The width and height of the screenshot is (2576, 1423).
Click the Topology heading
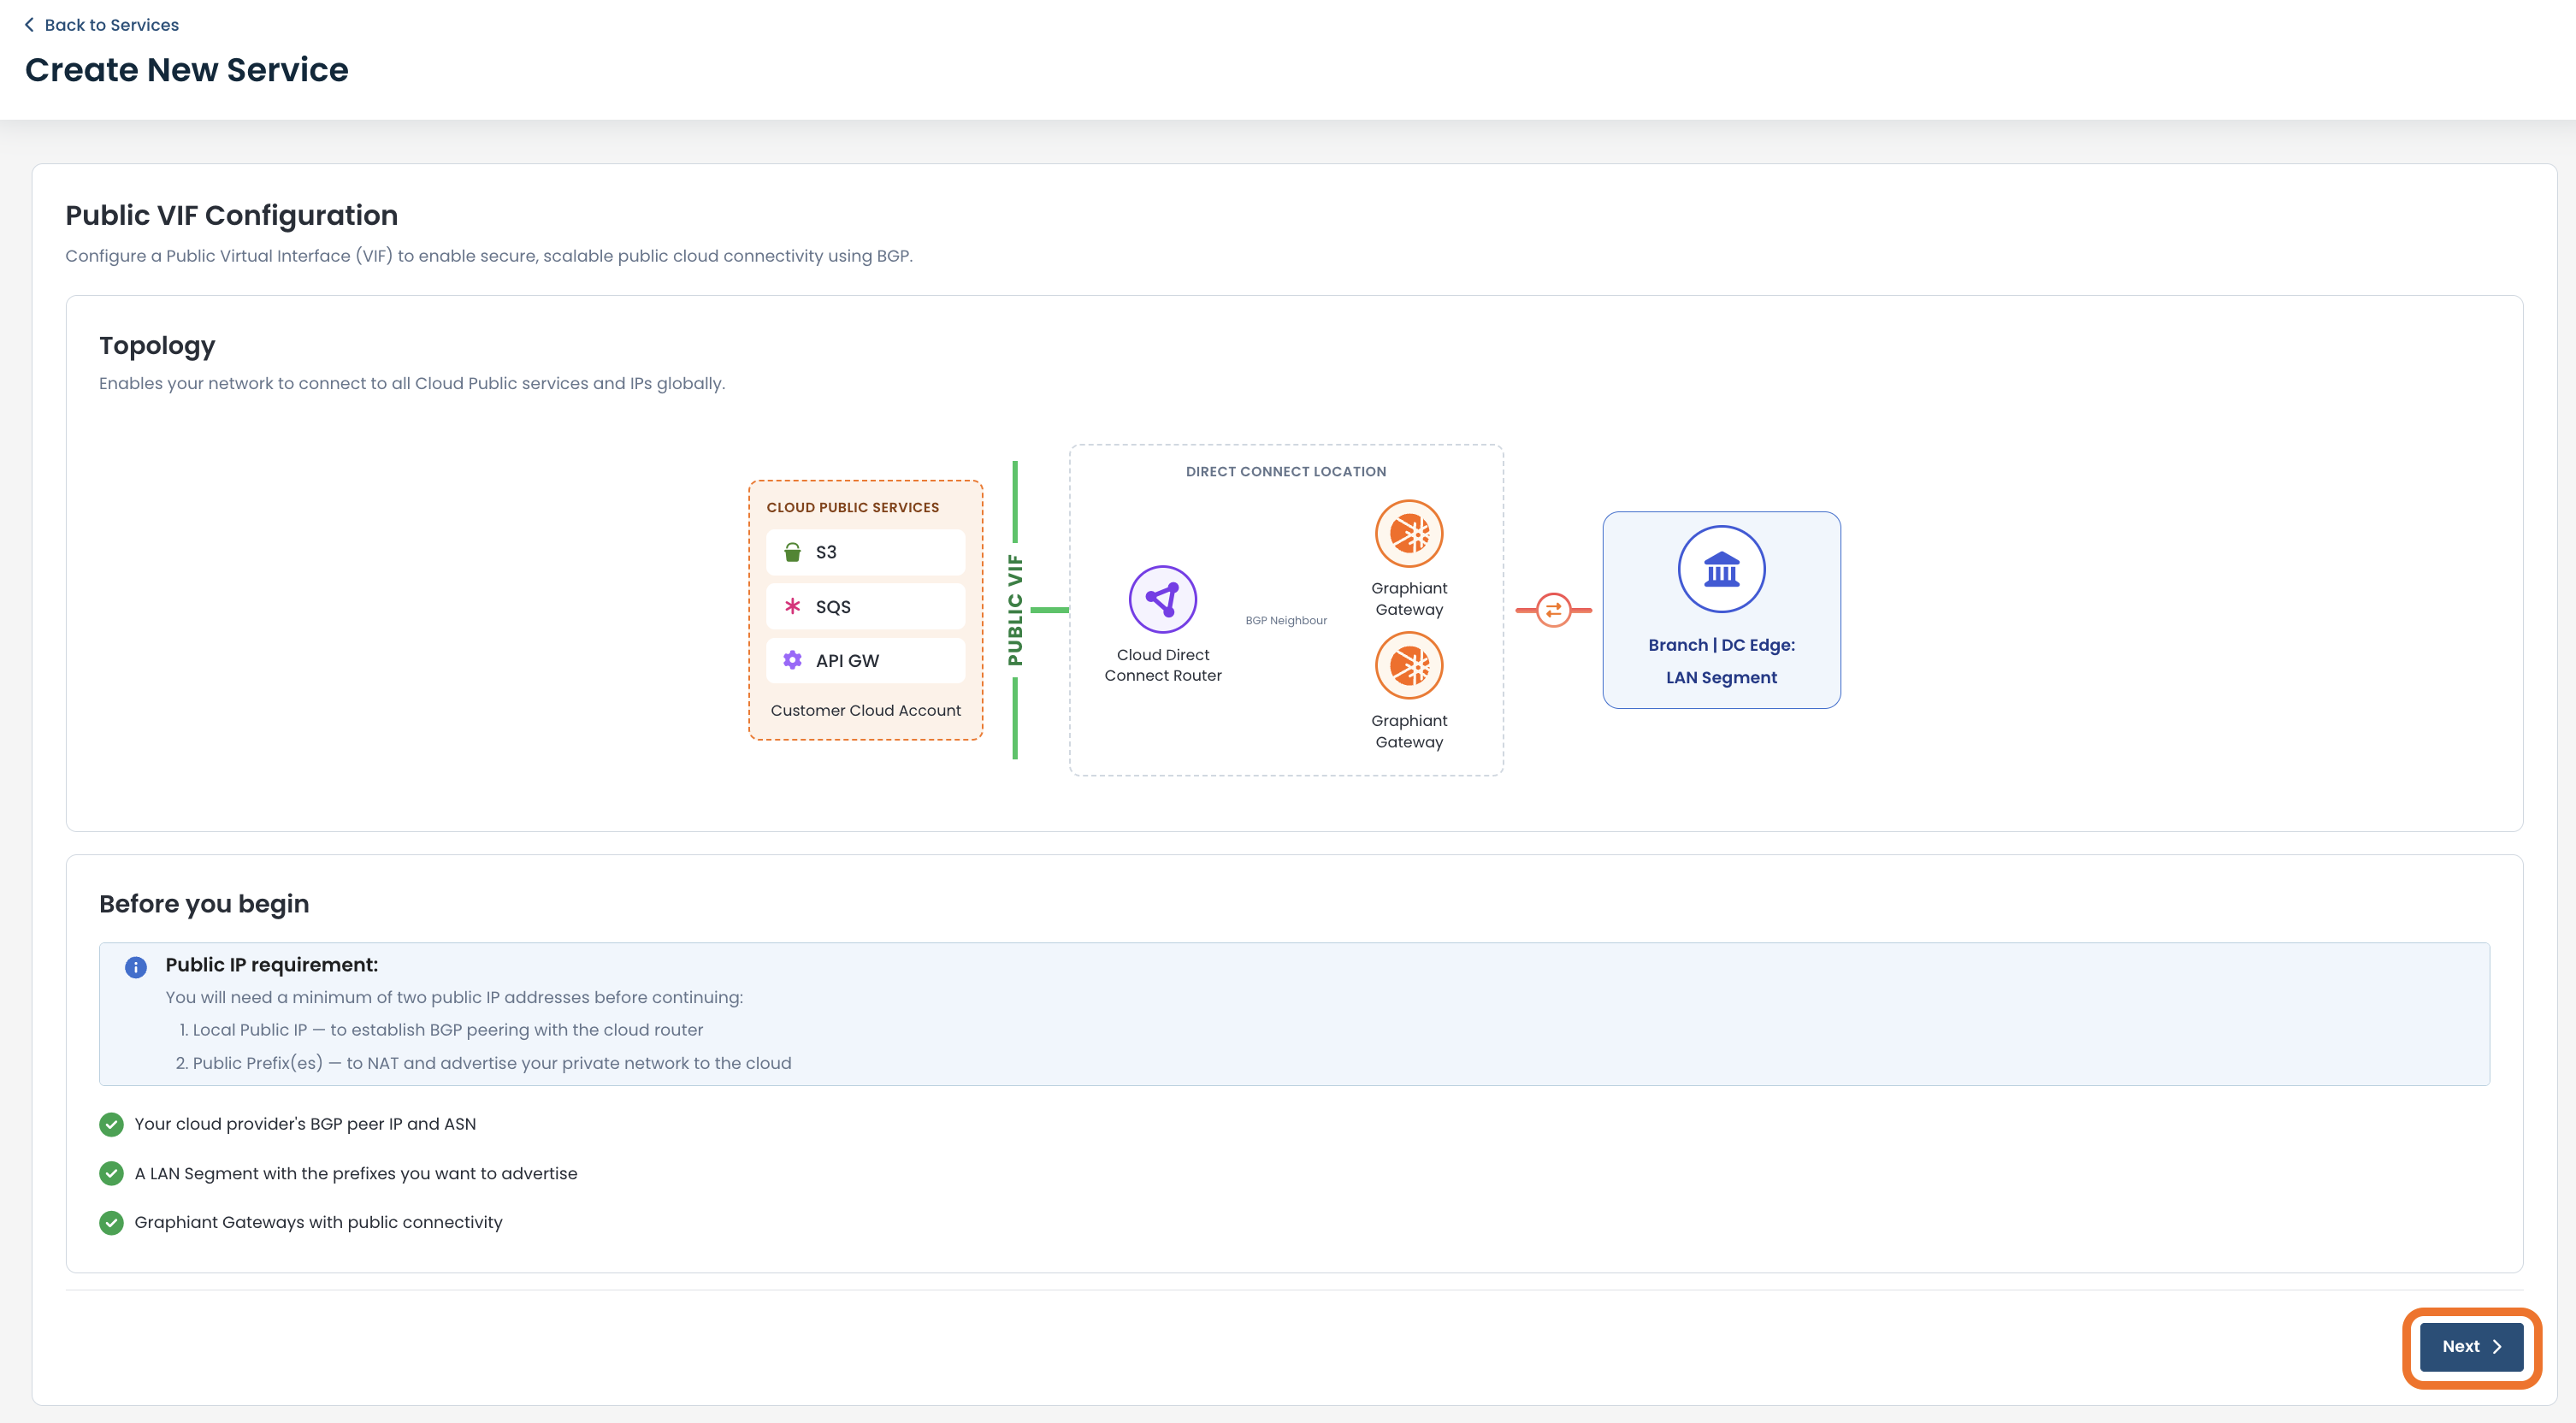(x=157, y=345)
